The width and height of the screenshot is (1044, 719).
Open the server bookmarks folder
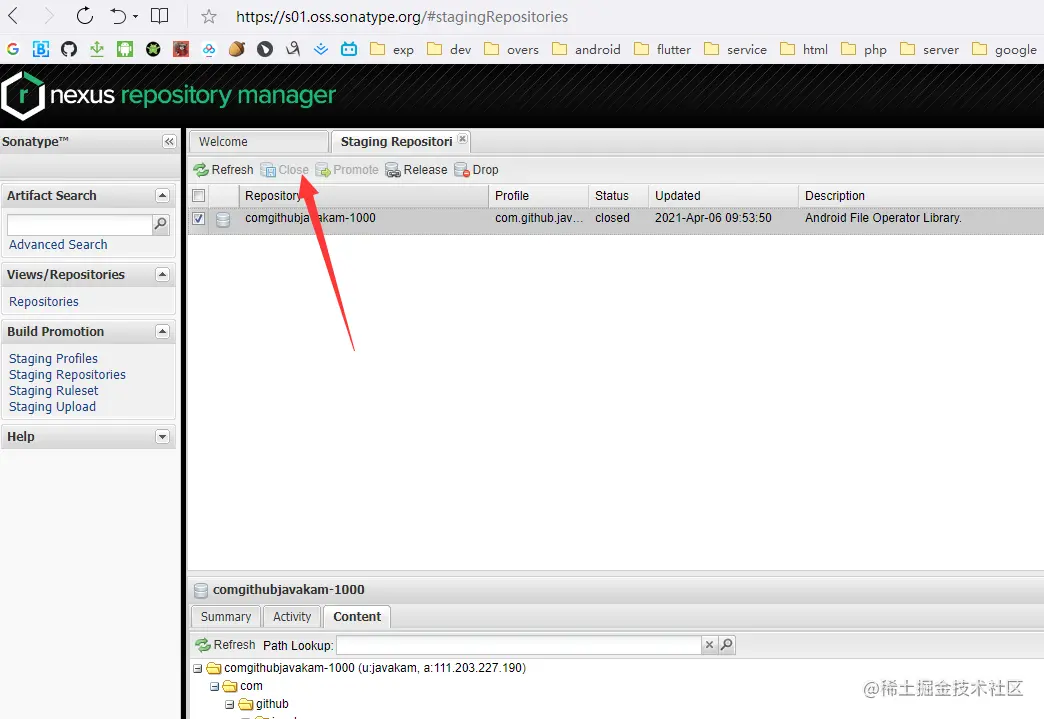929,49
